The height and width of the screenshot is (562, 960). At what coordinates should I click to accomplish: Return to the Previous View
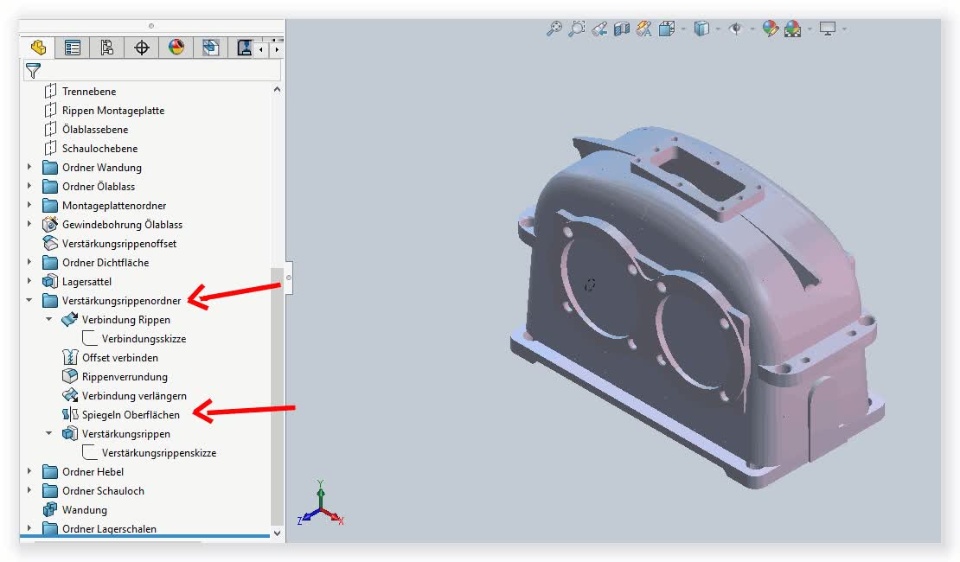[599, 28]
